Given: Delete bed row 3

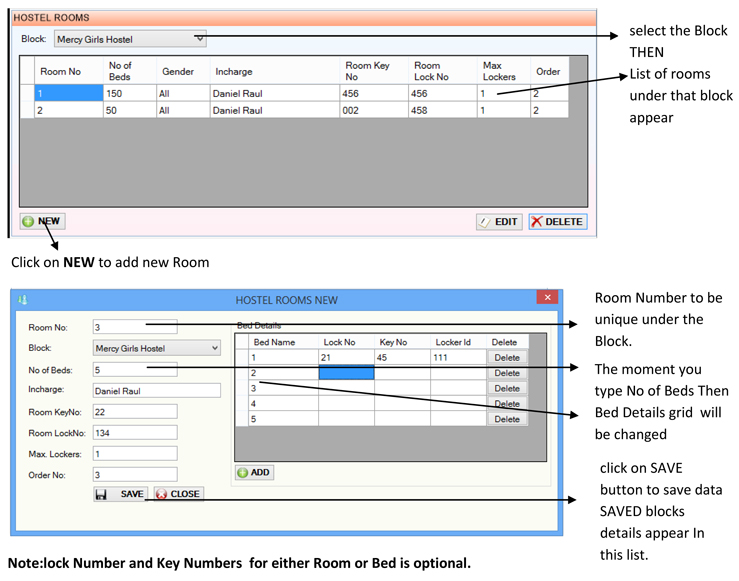Looking at the screenshot, I should (x=507, y=388).
